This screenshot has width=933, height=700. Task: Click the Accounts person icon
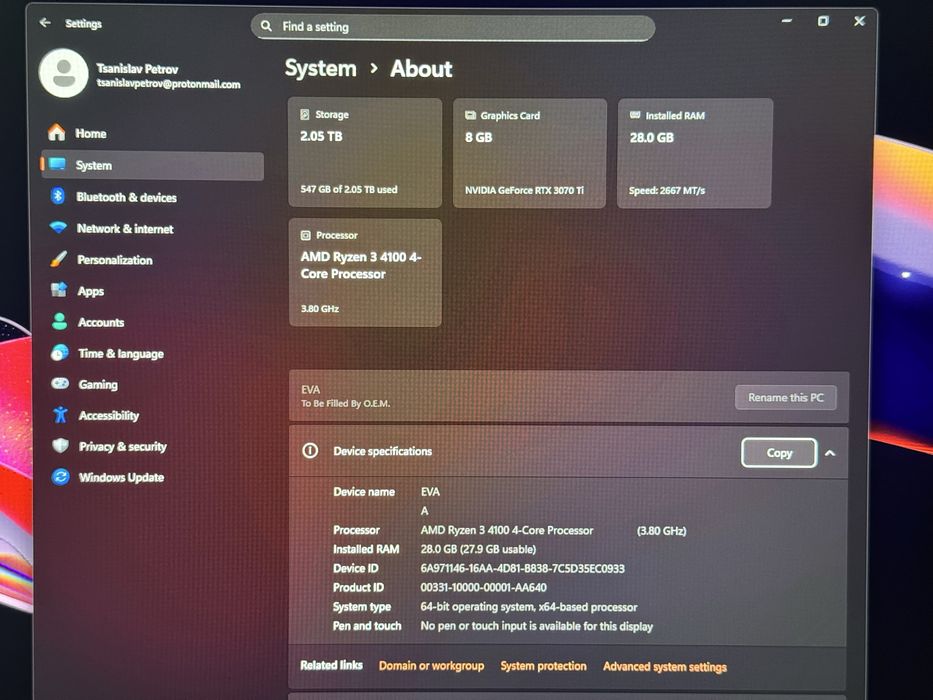(59, 321)
